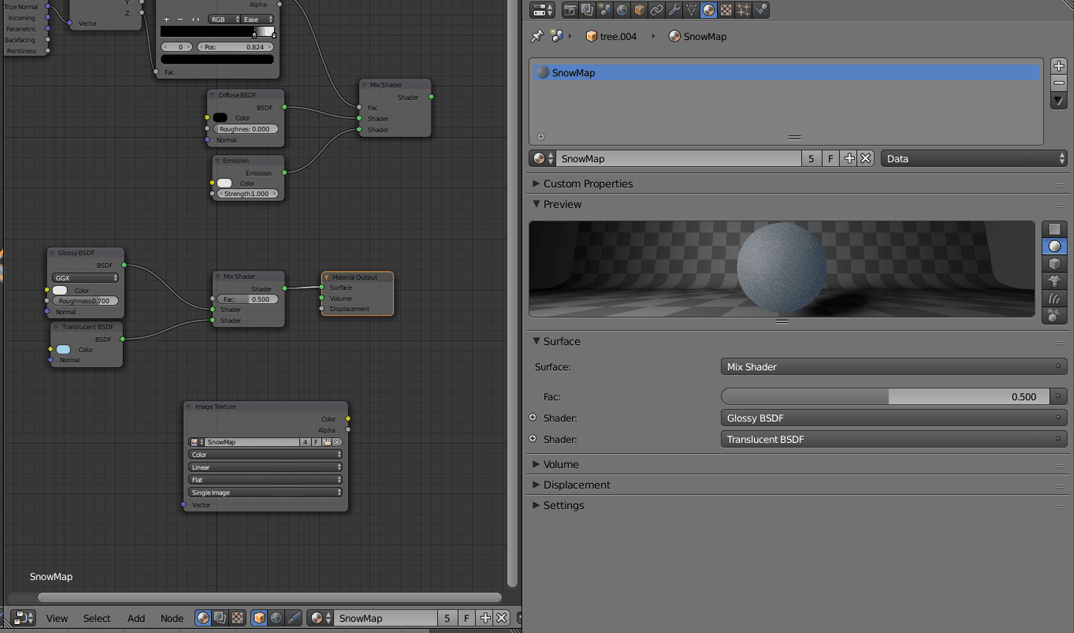This screenshot has height=633, width=1074.
Task: Open the GGX distribution dropdown on Glossy node
Action: (86, 278)
